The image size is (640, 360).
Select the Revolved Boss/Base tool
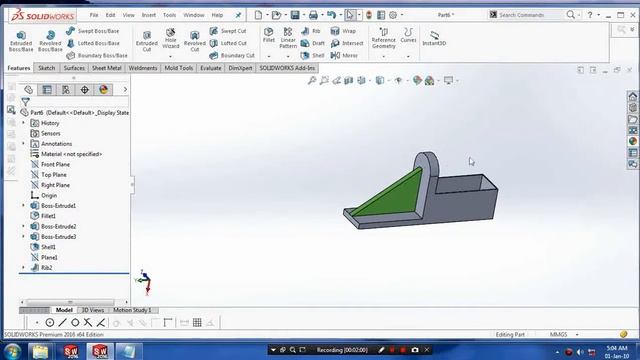click(50, 41)
